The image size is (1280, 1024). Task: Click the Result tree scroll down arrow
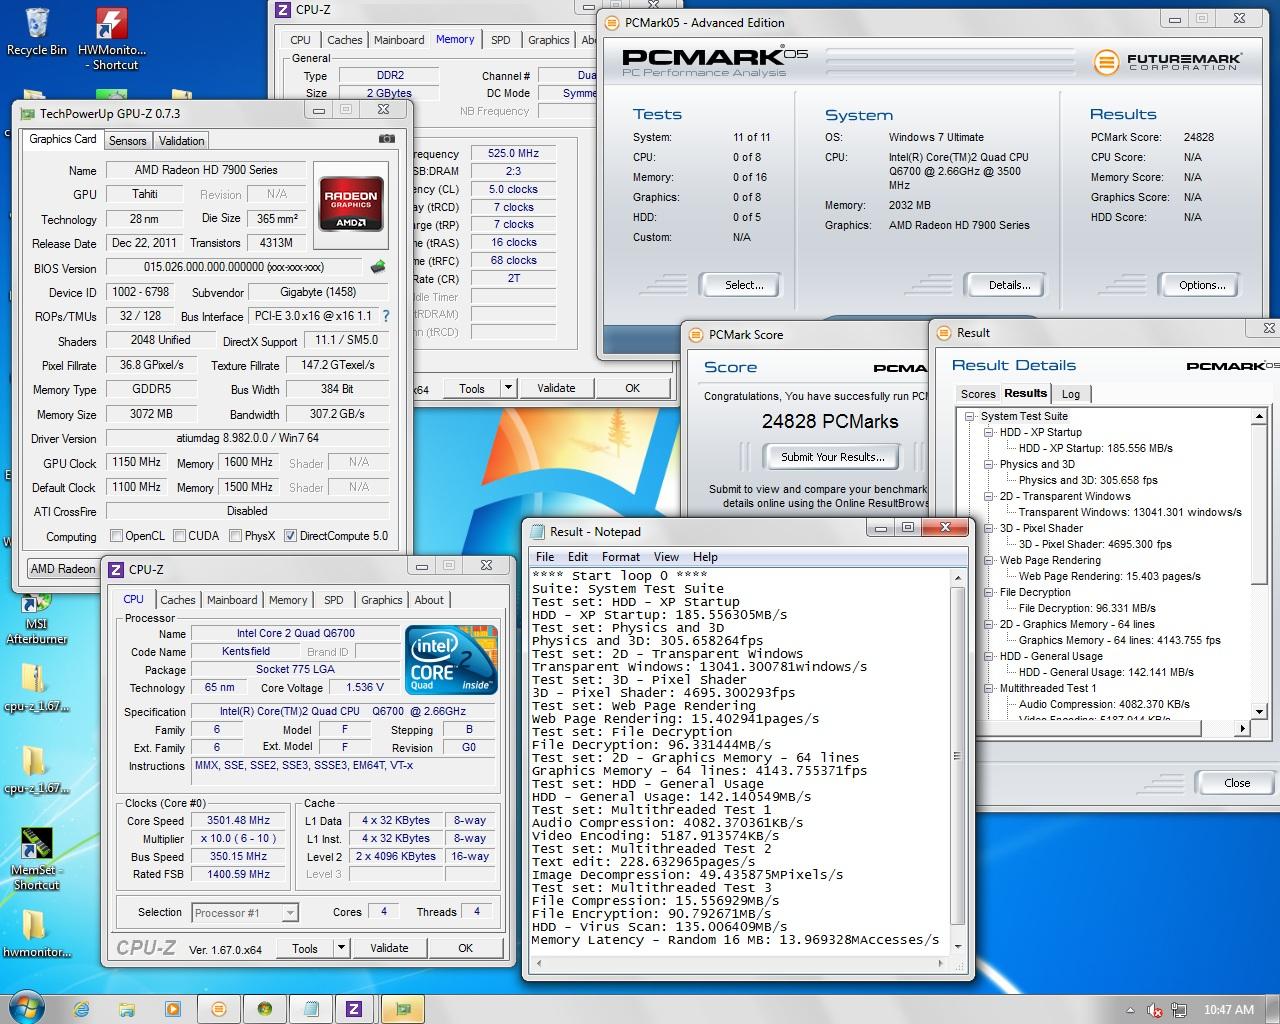coord(1259,711)
